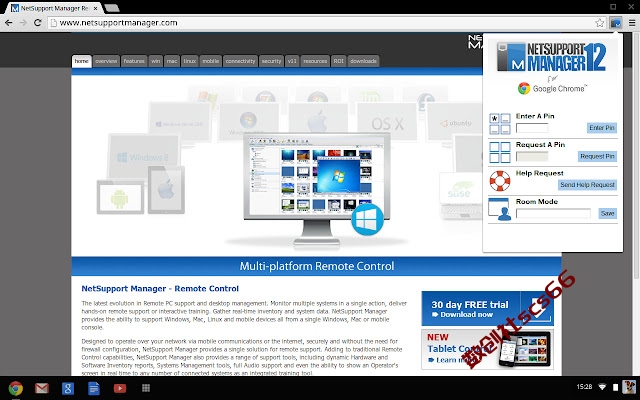
Task: Click the Send Help Request button
Action: [x=587, y=185]
